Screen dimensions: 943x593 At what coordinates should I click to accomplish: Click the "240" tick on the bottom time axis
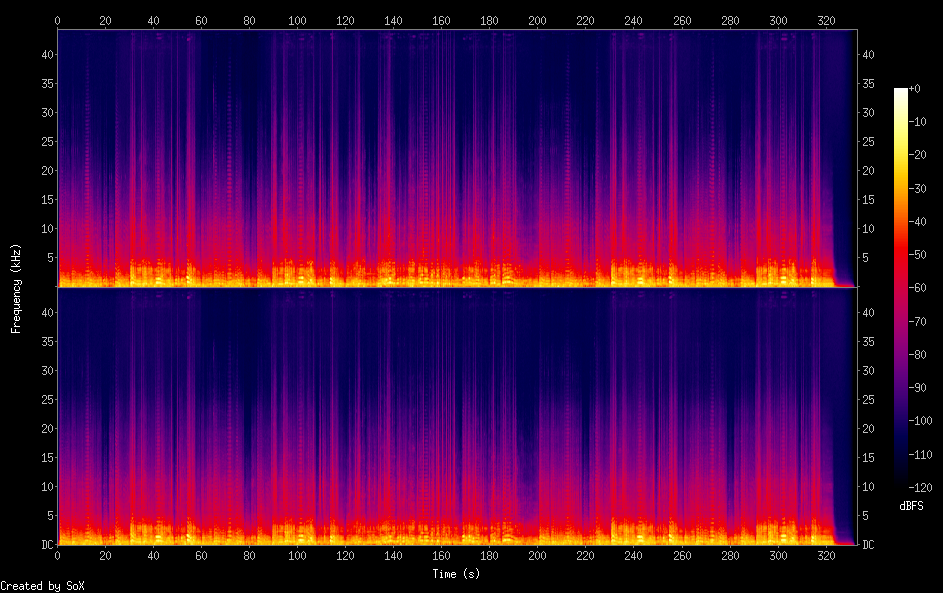[634, 556]
